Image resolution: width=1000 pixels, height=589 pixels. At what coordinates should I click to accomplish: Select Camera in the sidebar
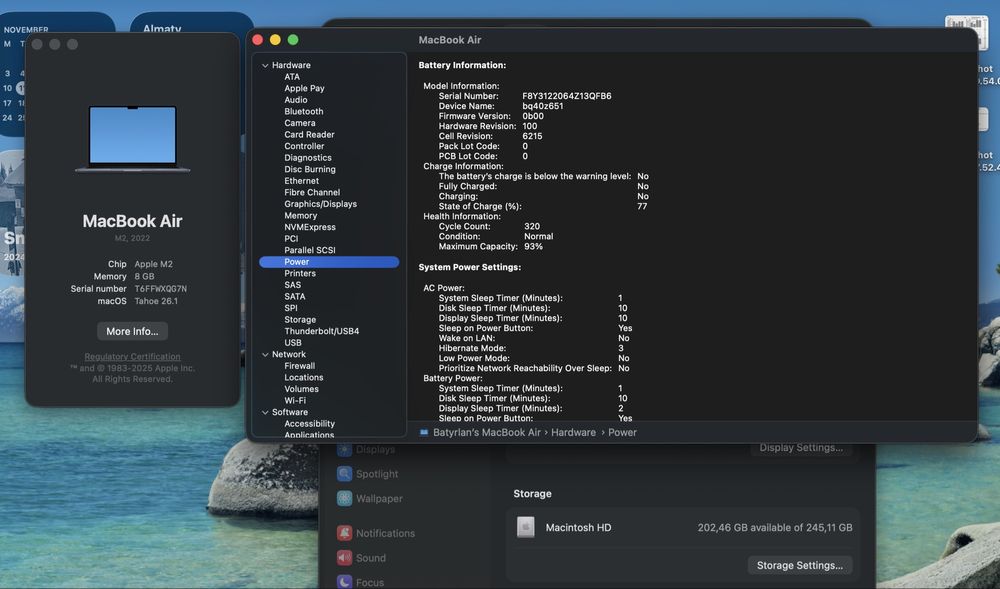[x=300, y=123]
